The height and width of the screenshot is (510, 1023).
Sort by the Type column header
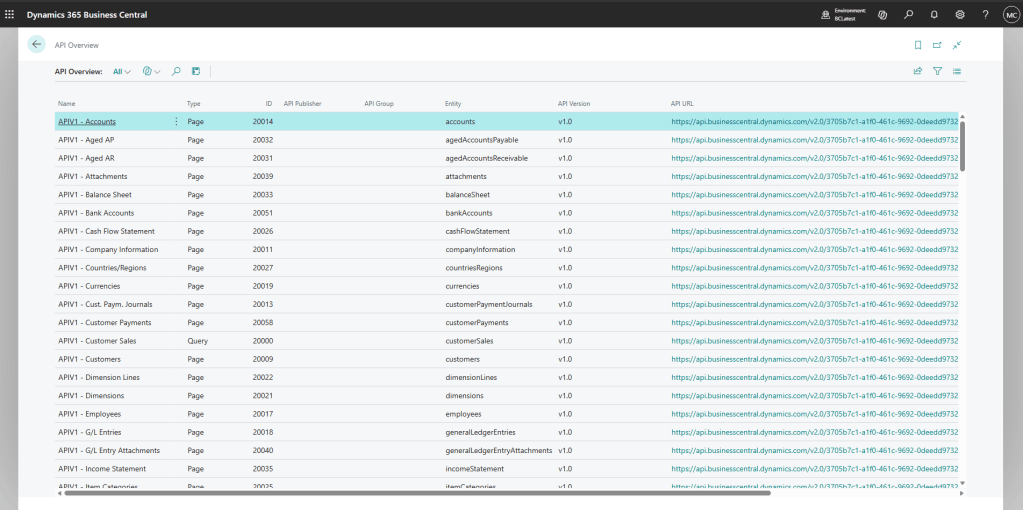point(194,104)
